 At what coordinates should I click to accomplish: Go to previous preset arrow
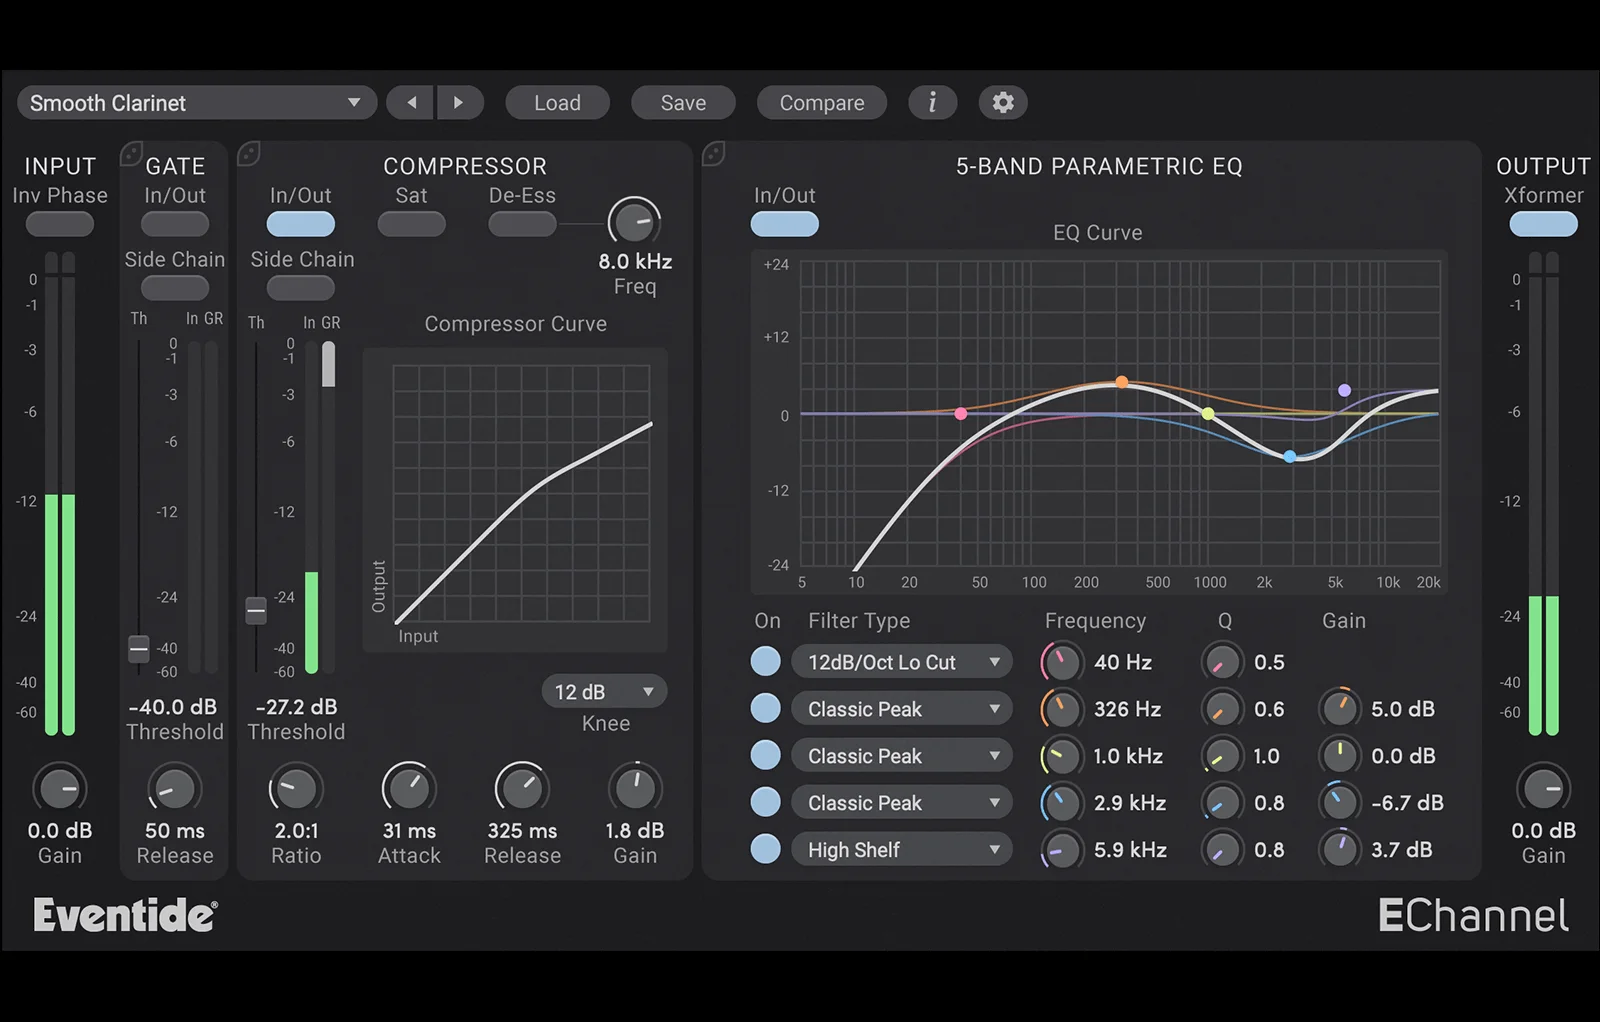coord(411,103)
